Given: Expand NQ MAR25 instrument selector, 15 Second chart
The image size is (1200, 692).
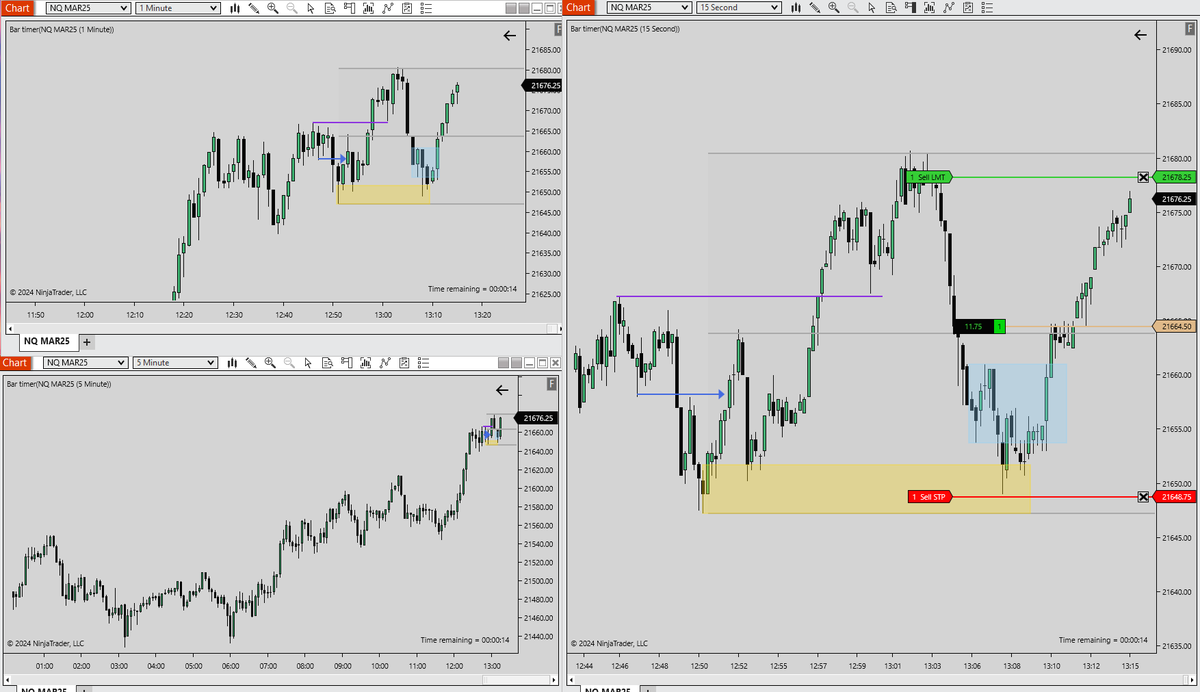Looking at the screenshot, I should [x=649, y=8].
